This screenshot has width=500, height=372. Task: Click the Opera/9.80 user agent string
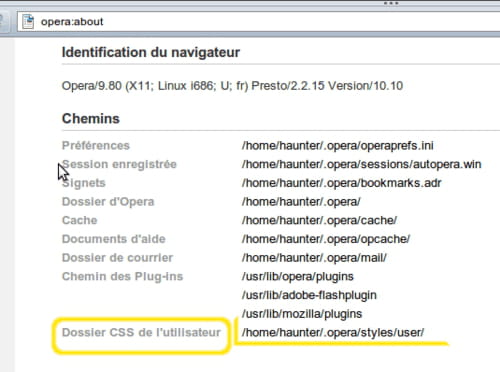pyautogui.click(x=232, y=86)
